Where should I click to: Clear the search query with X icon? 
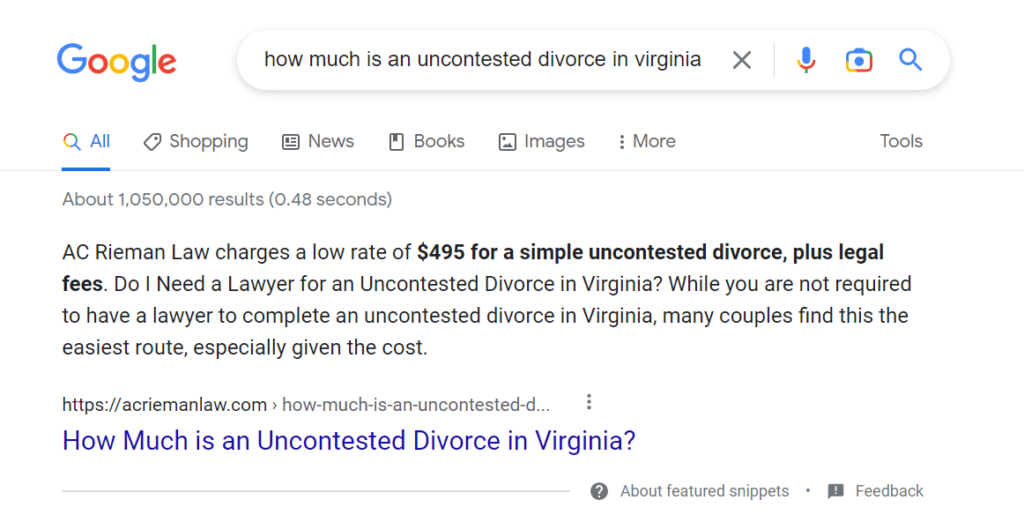tap(741, 60)
